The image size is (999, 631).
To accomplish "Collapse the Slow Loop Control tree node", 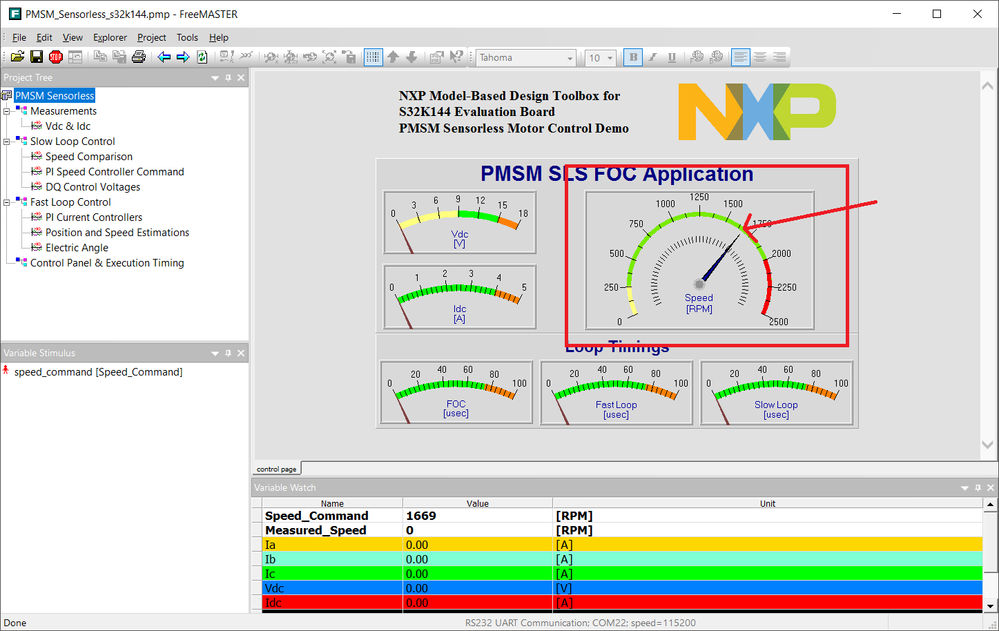I will 7,141.
